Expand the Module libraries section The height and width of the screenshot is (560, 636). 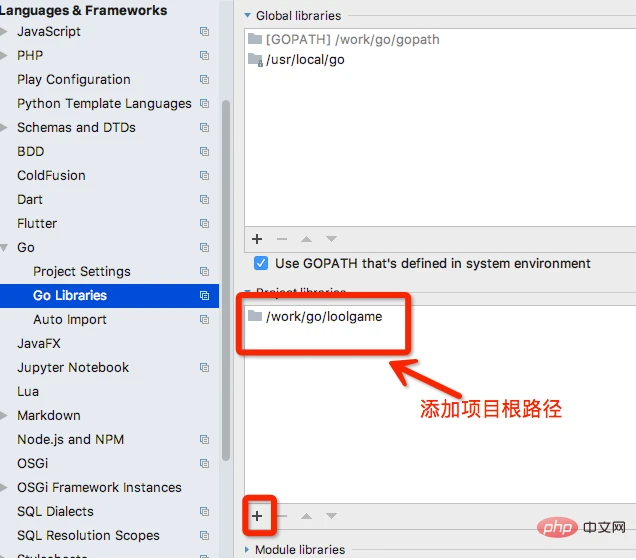click(247, 549)
